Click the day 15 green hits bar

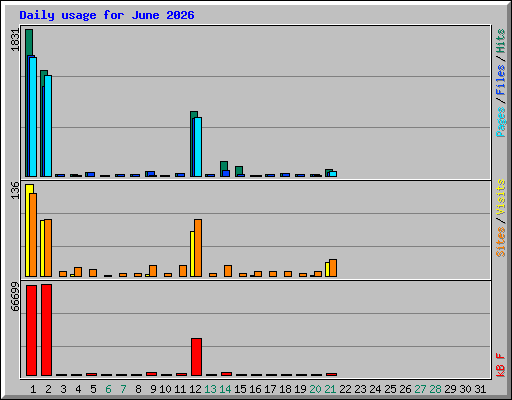pyautogui.click(x=239, y=170)
